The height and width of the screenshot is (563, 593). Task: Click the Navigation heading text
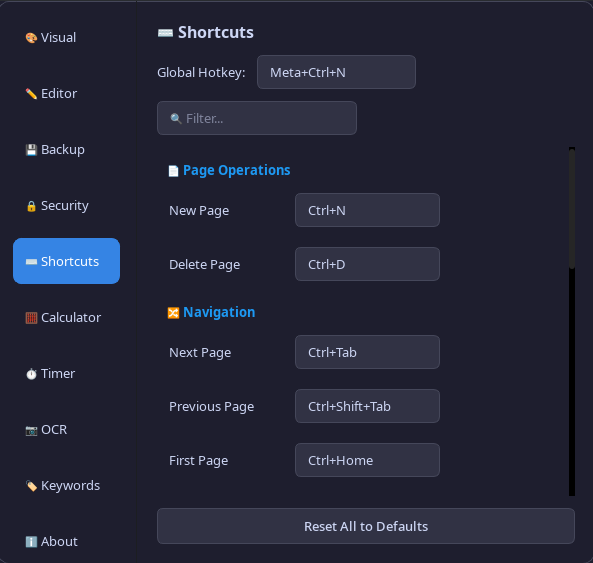219,312
